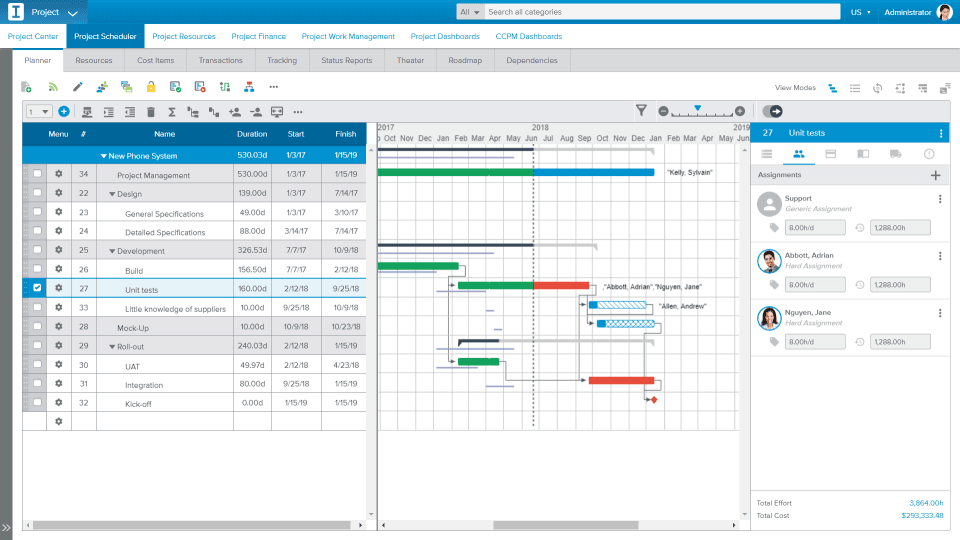The image size is (960, 540).
Task: Open the US locale dropdown
Action: [x=861, y=12]
